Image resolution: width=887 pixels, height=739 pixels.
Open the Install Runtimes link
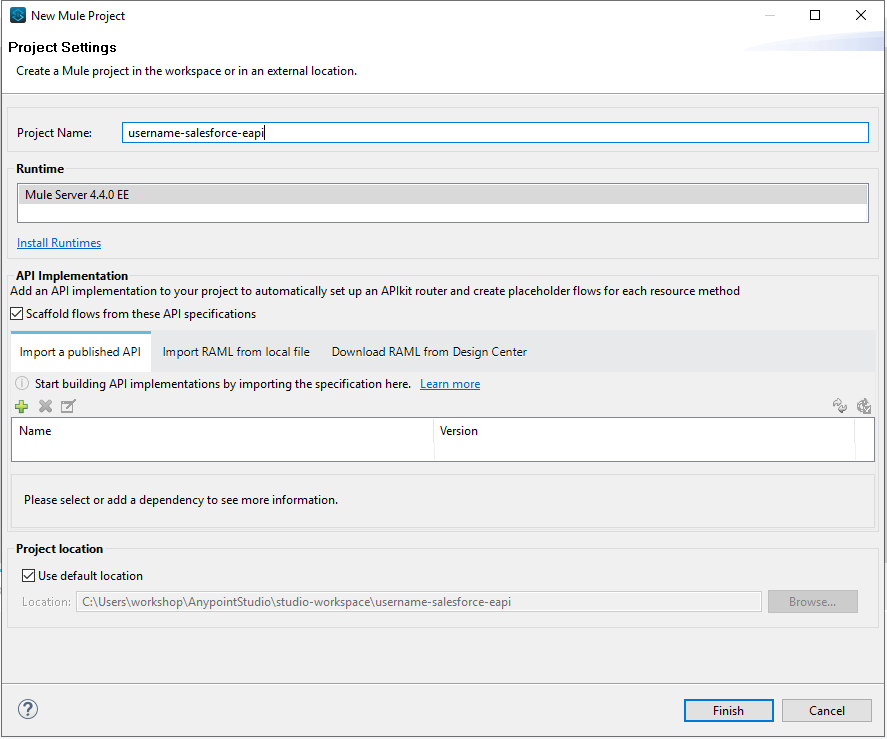(x=59, y=243)
